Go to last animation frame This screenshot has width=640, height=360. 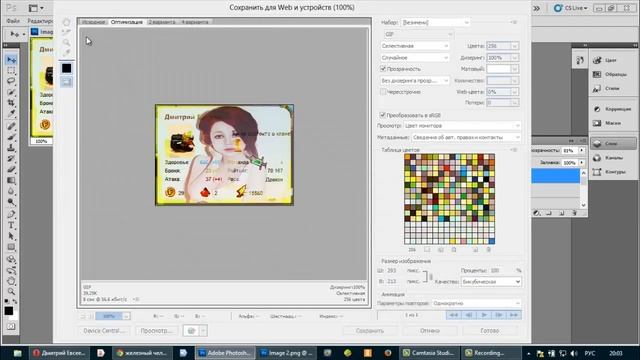514,315
